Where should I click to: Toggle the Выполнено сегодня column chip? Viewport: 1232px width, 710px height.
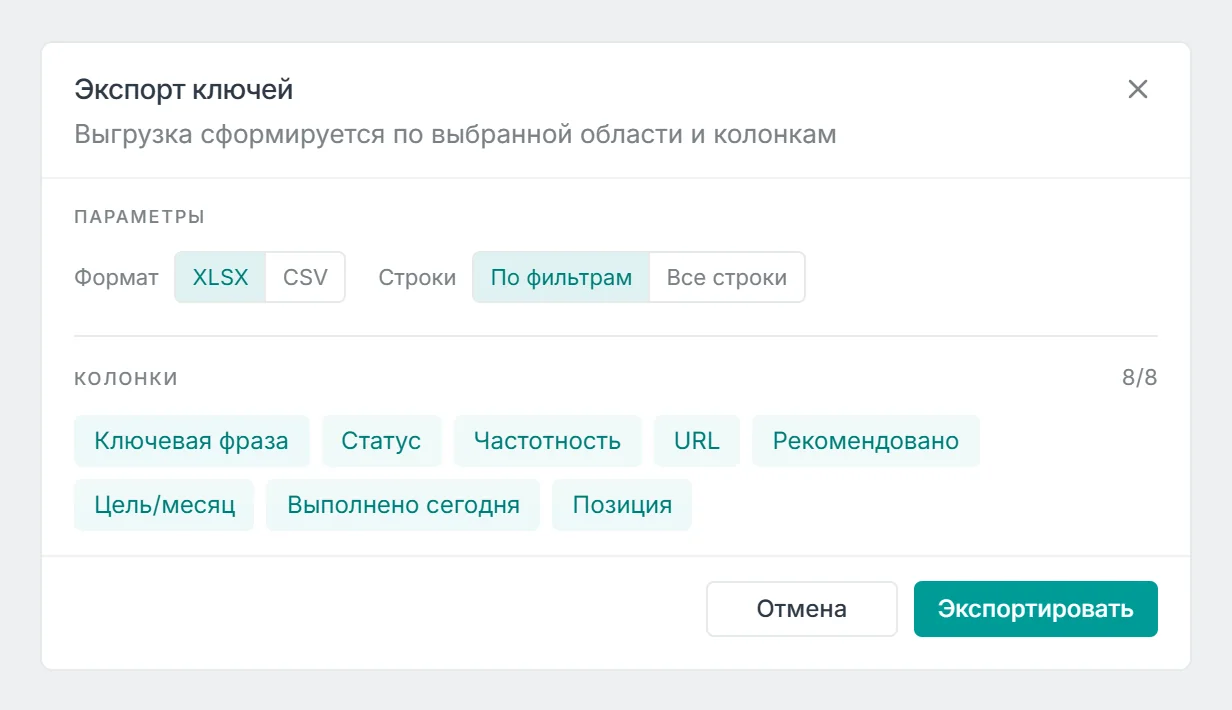[403, 505]
